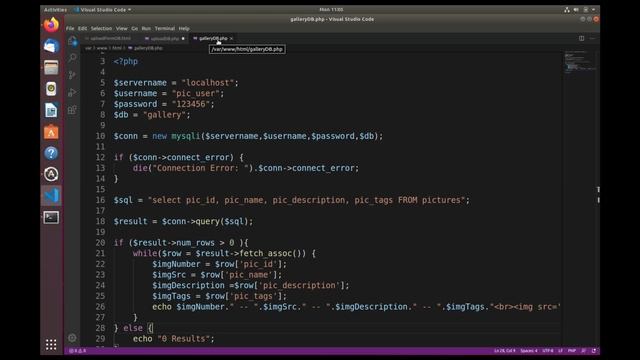Open the Files manager in dock
Viewport: 640px width, 360px height.
point(51,68)
